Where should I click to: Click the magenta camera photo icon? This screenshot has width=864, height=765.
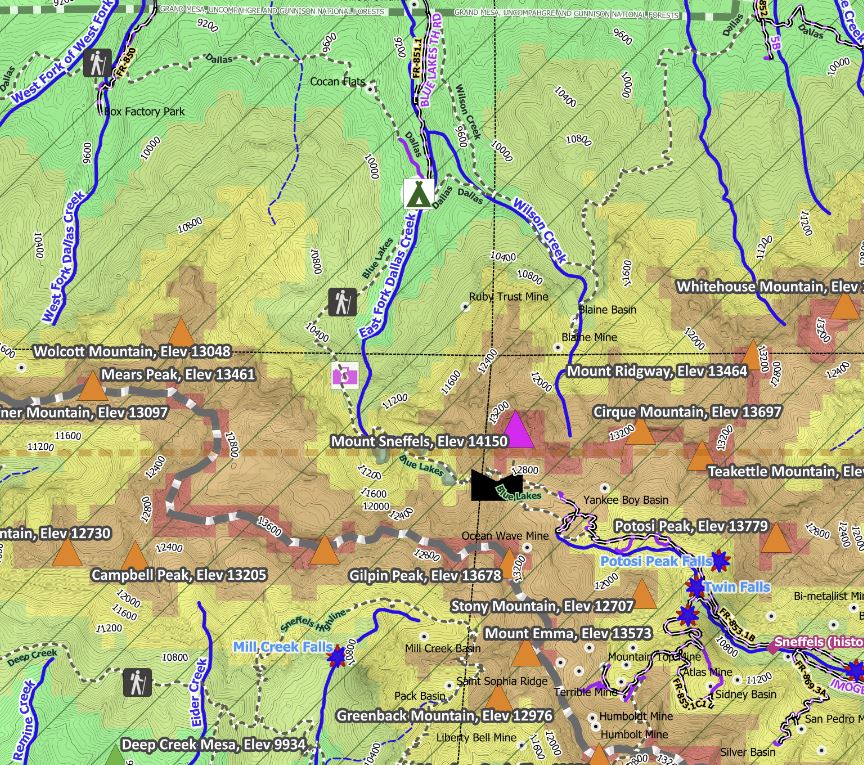[345, 376]
